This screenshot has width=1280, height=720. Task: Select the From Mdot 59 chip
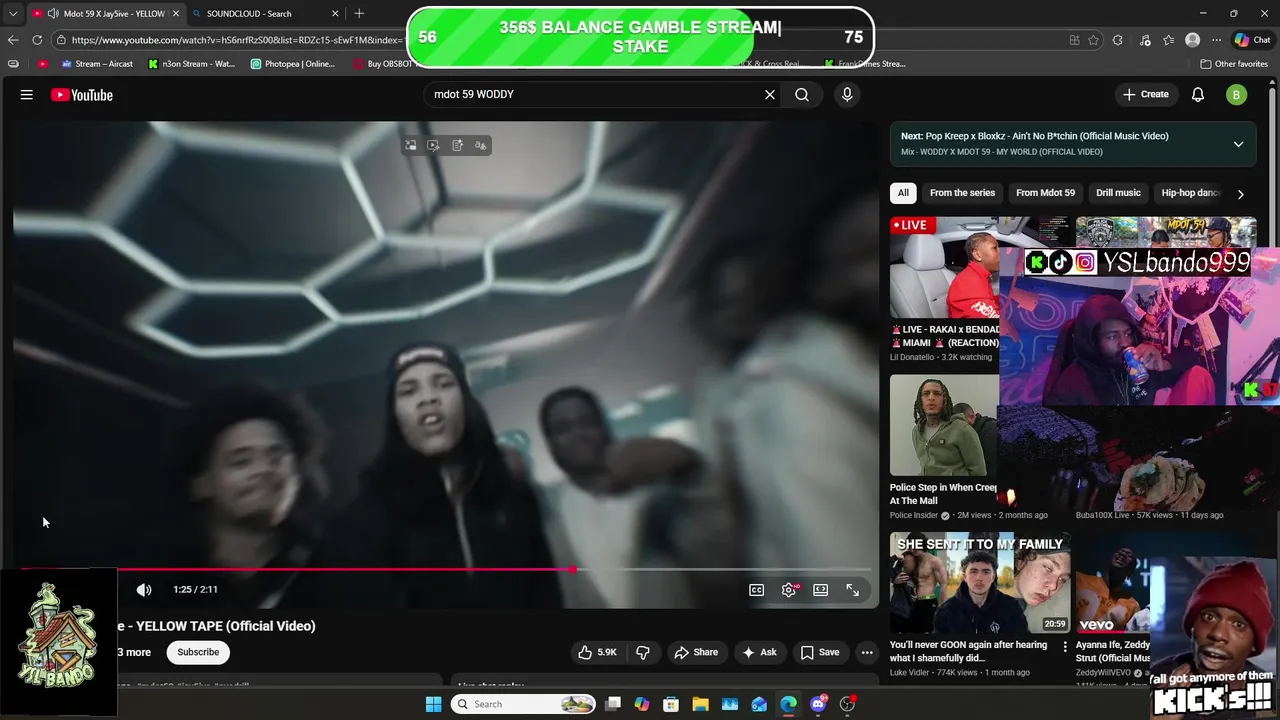1045,193
